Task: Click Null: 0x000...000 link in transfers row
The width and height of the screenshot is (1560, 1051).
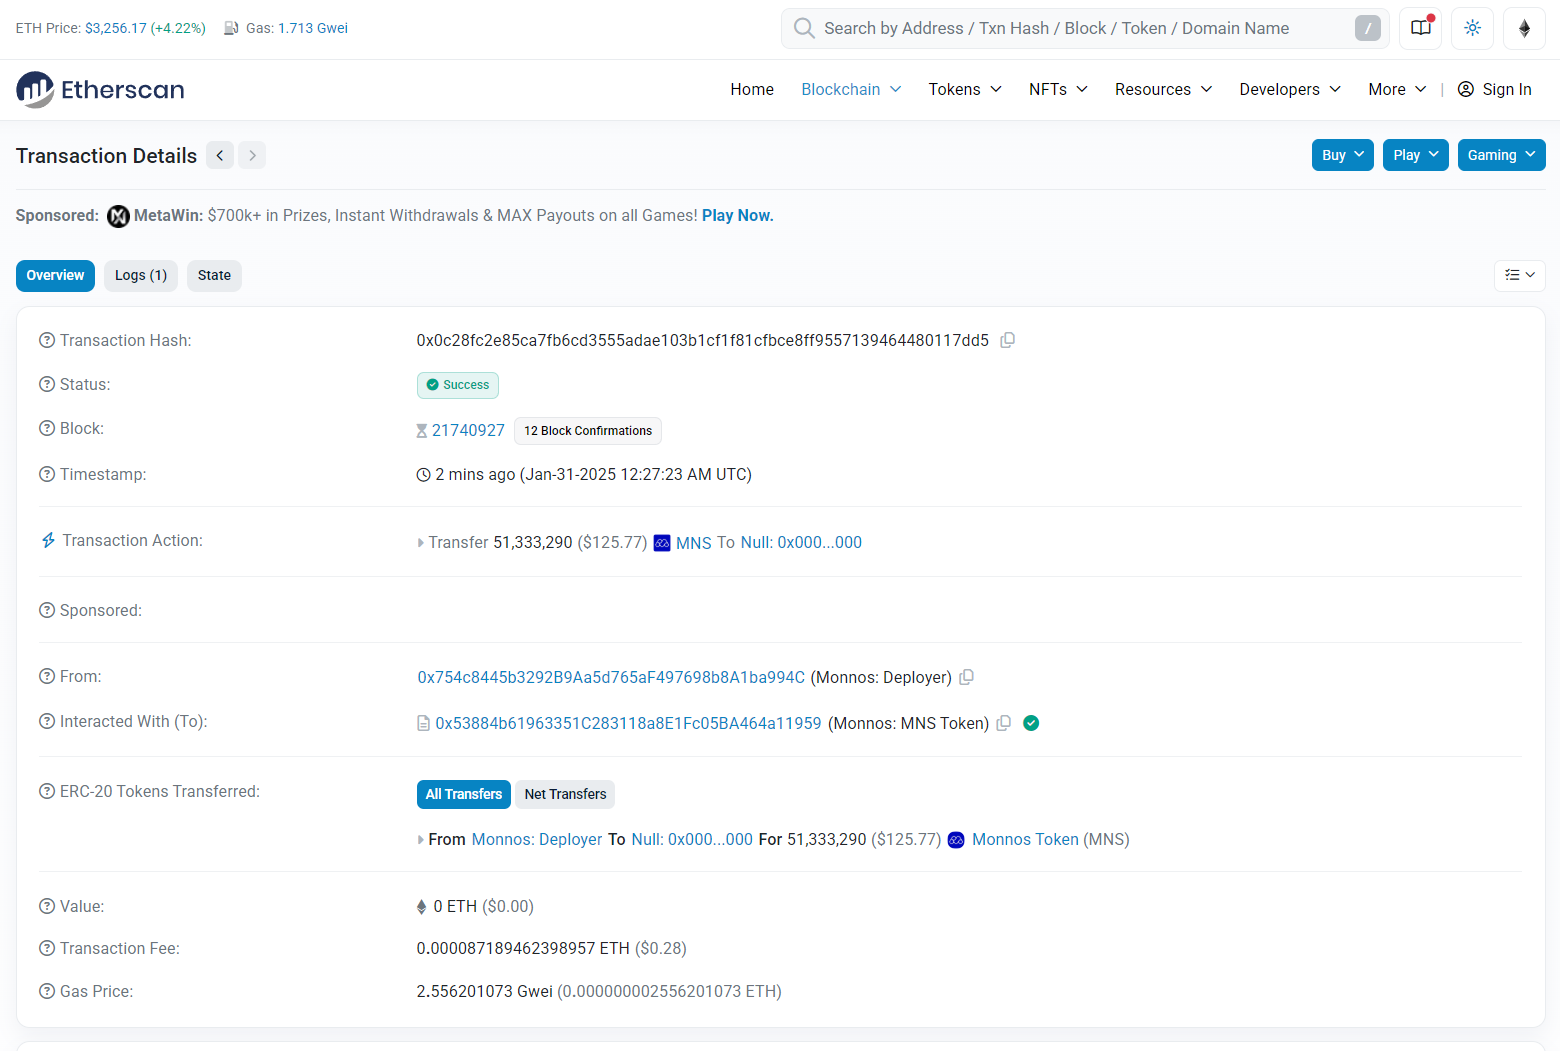Action: pyautogui.click(x=692, y=840)
